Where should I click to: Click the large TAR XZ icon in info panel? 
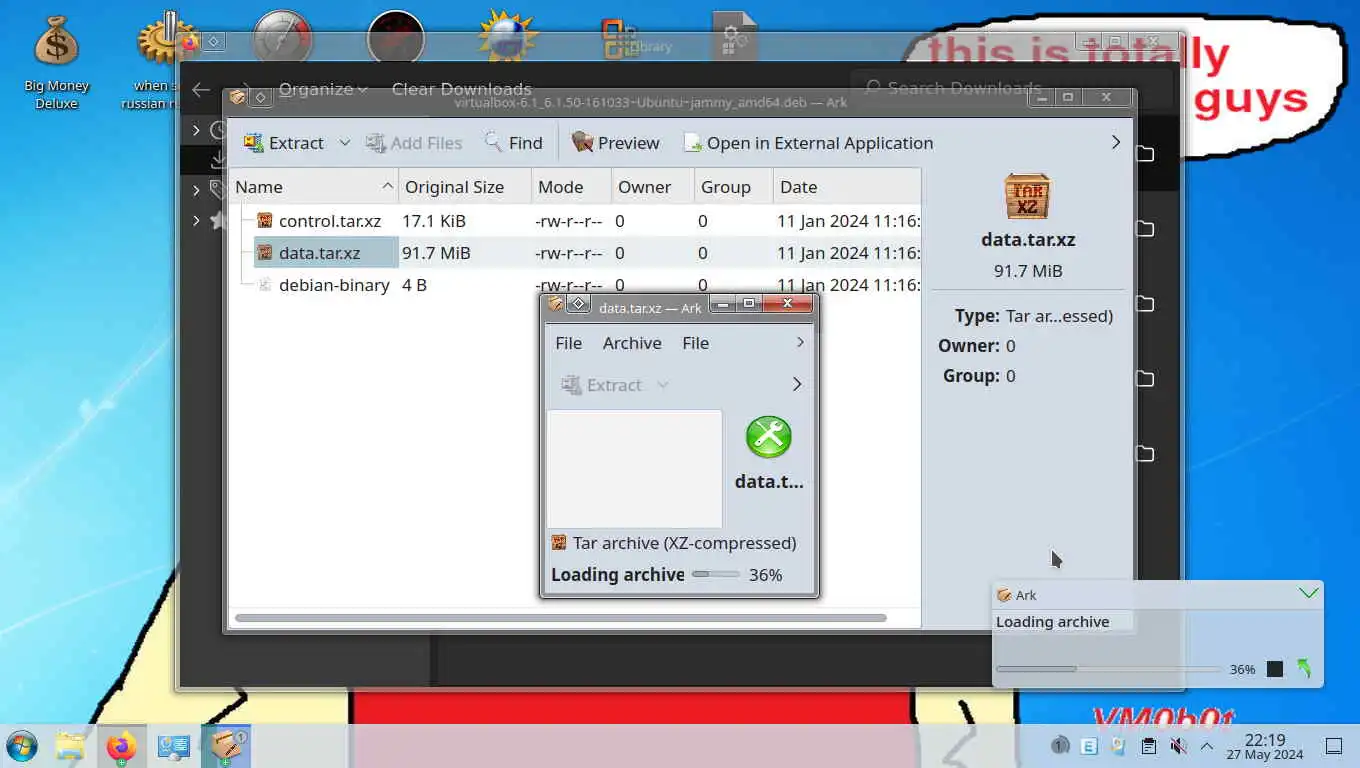pyautogui.click(x=1027, y=196)
